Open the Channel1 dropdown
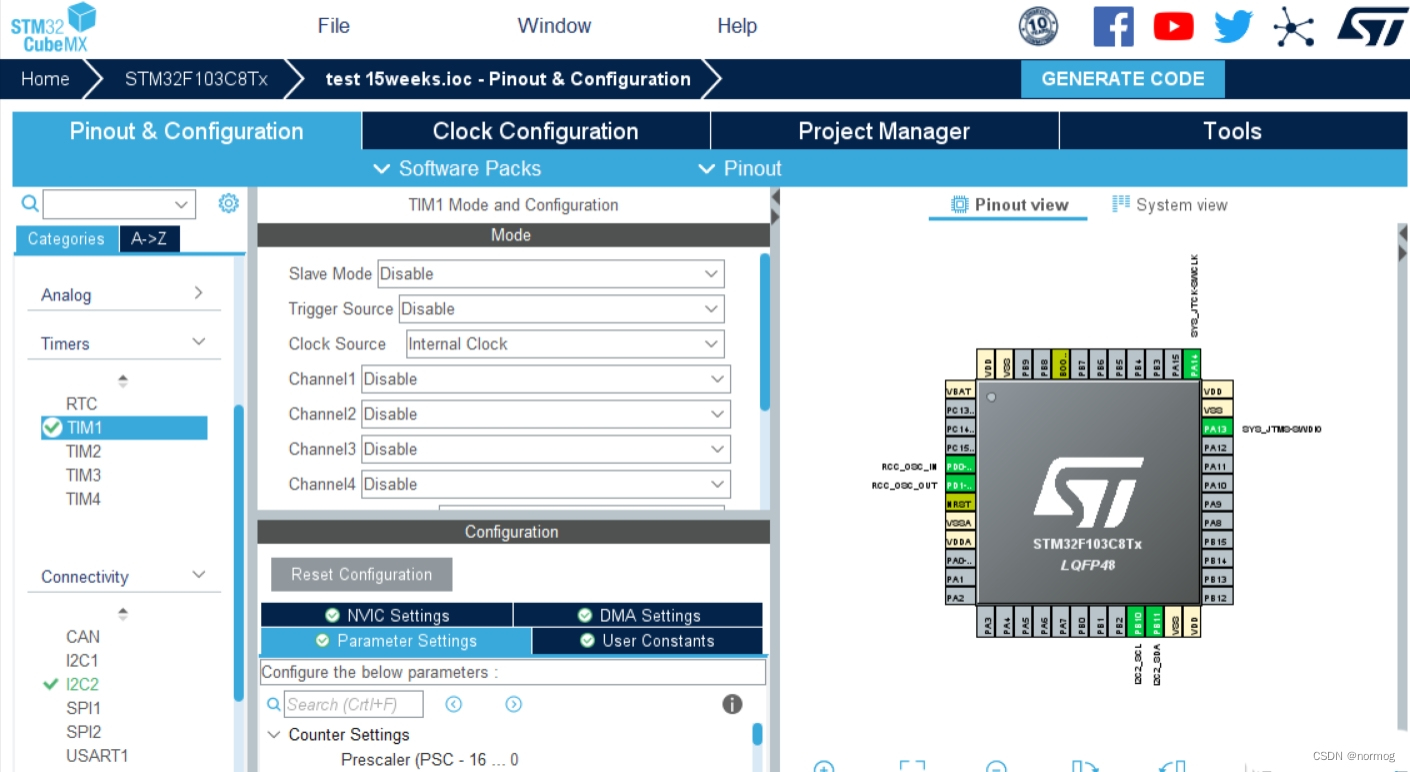 coord(546,379)
